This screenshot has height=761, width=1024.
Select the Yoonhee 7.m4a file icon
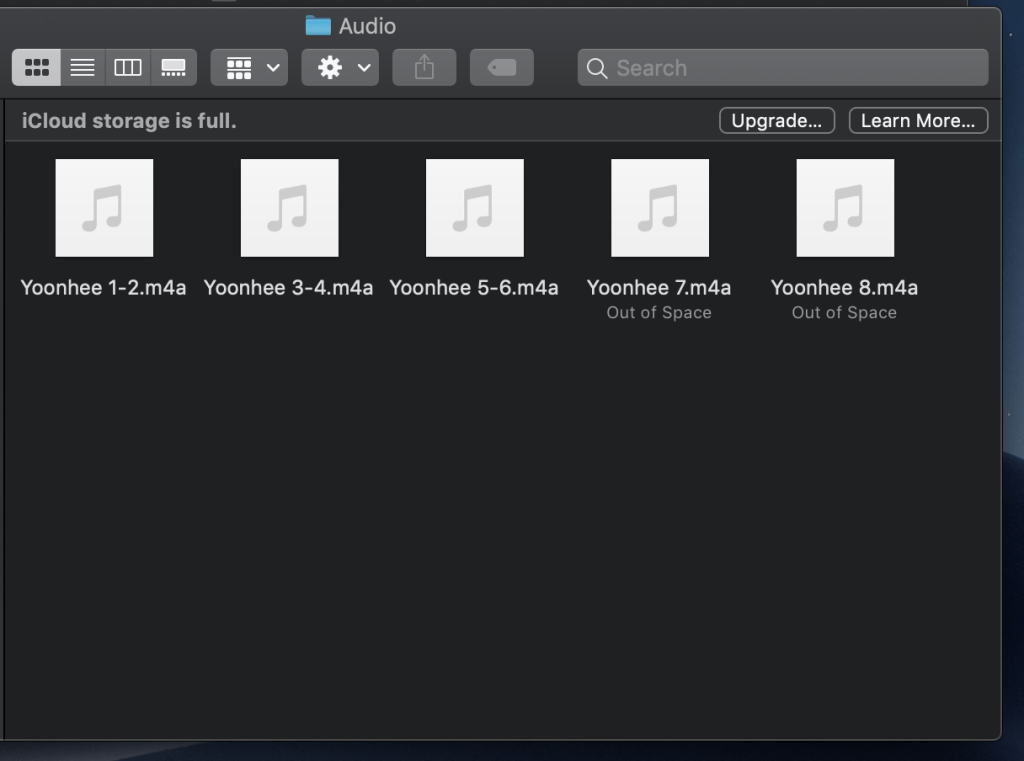pos(660,208)
